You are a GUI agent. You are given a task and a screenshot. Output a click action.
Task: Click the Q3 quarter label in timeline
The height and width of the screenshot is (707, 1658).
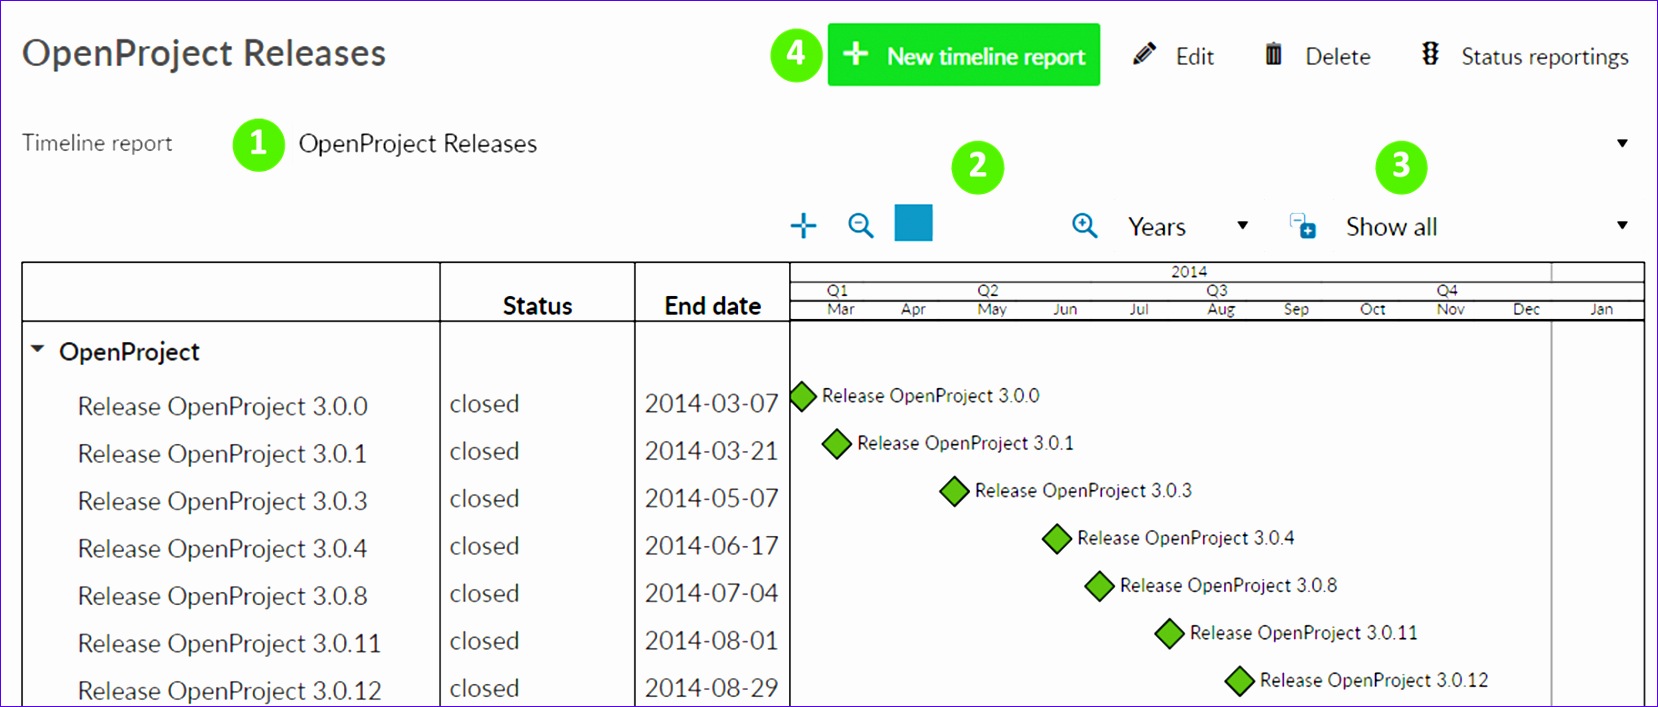[x=1217, y=290]
